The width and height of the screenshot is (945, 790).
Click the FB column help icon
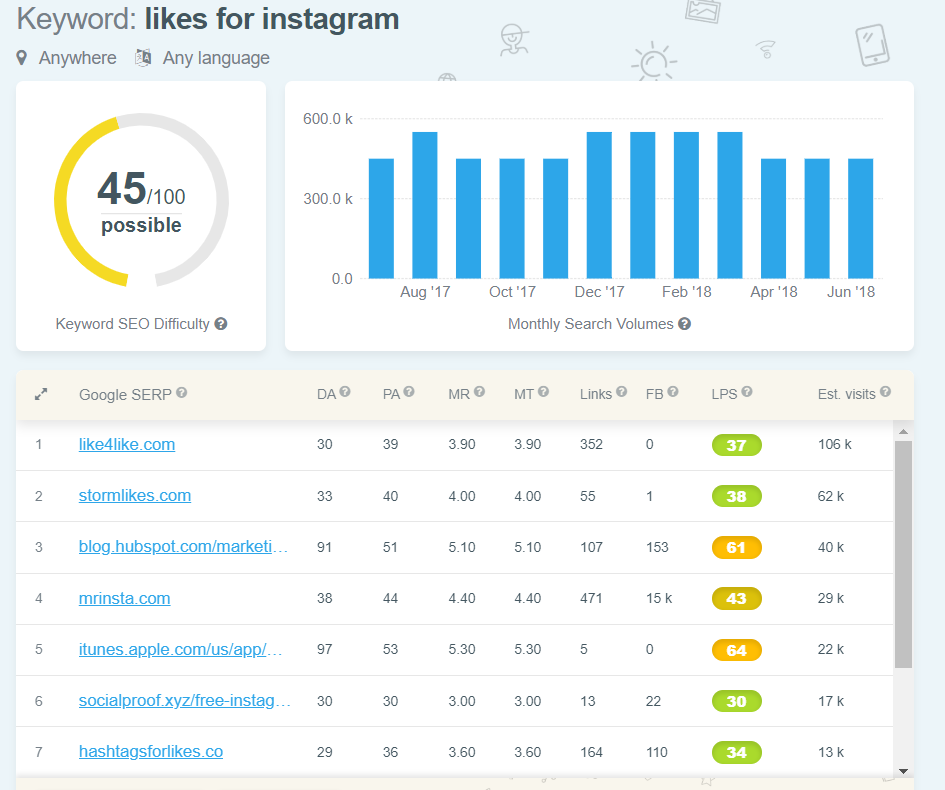coord(673,392)
